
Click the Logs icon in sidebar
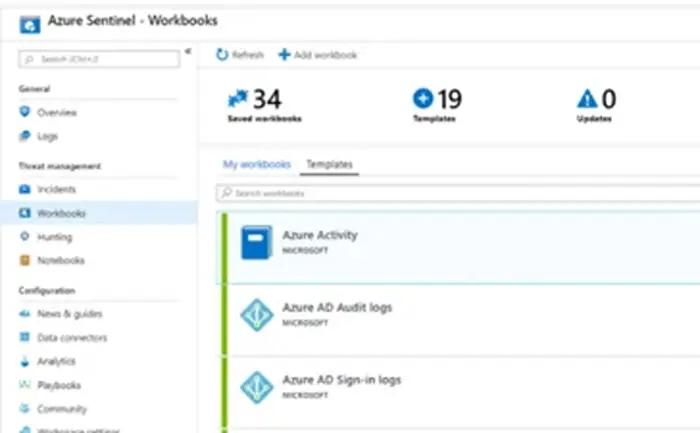[x=25, y=136]
